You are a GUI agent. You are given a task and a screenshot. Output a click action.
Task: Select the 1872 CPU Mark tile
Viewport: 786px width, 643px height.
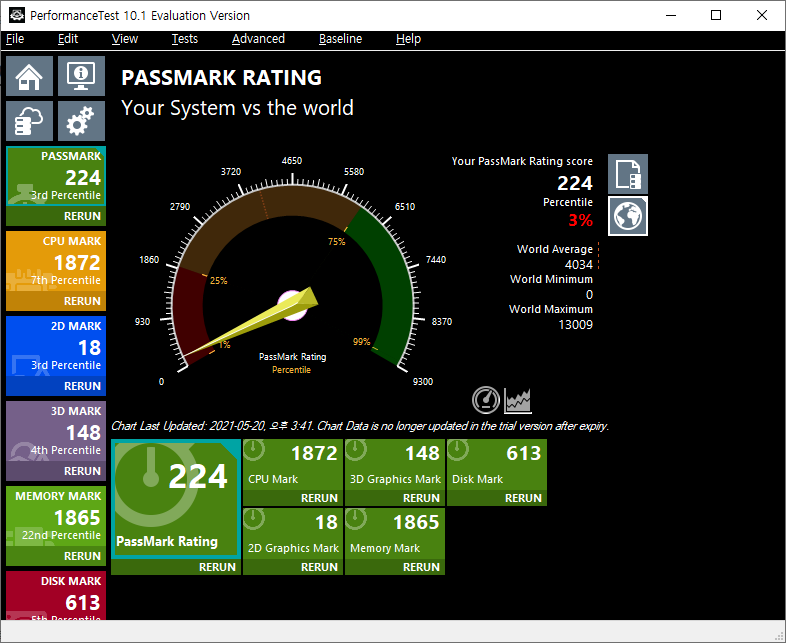293,465
